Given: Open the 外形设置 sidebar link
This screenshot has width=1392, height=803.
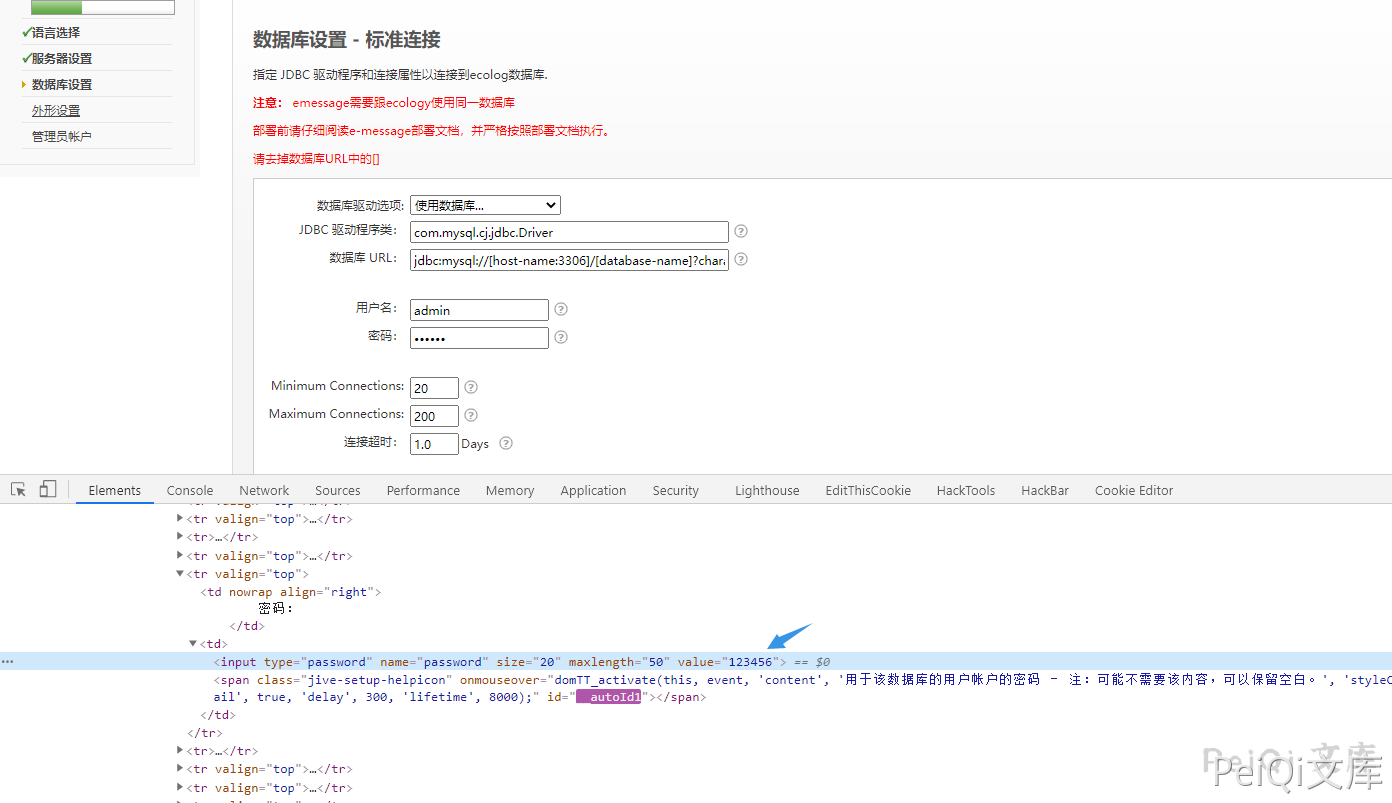Looking at the screenshot, I should point(56,111).
